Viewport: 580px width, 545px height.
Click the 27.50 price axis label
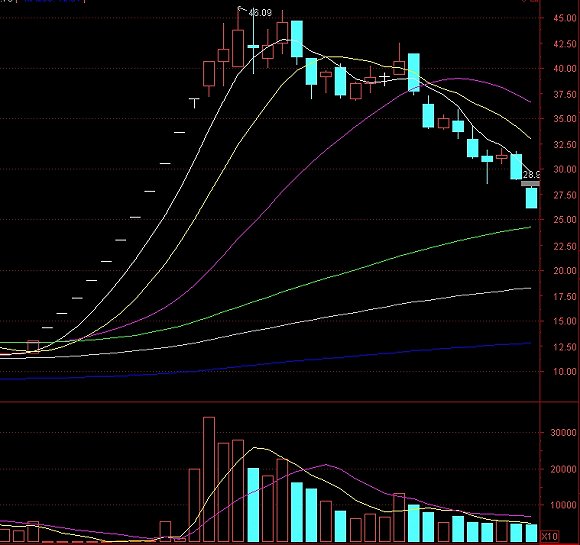point(565,195)
